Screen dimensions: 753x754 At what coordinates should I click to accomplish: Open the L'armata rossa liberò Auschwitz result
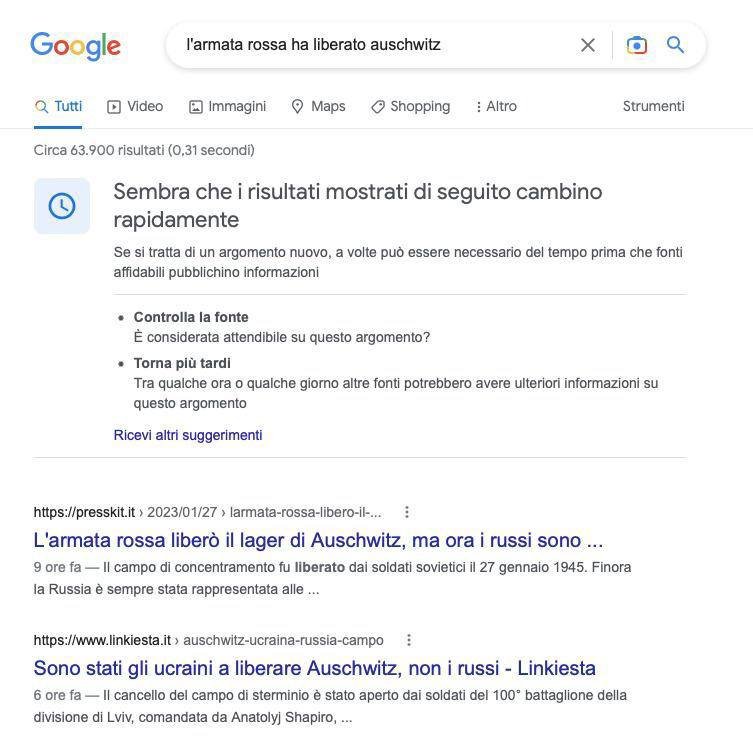click(x=318, y=540)
